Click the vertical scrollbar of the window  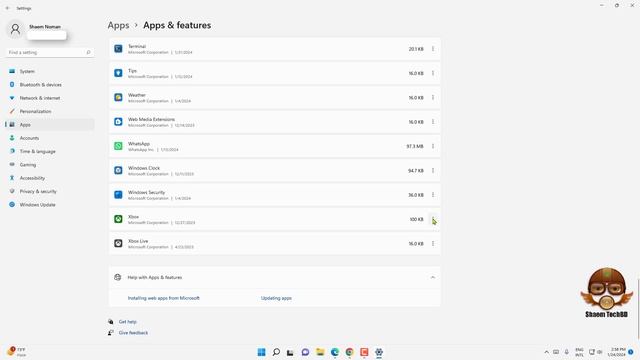point(638,309)
